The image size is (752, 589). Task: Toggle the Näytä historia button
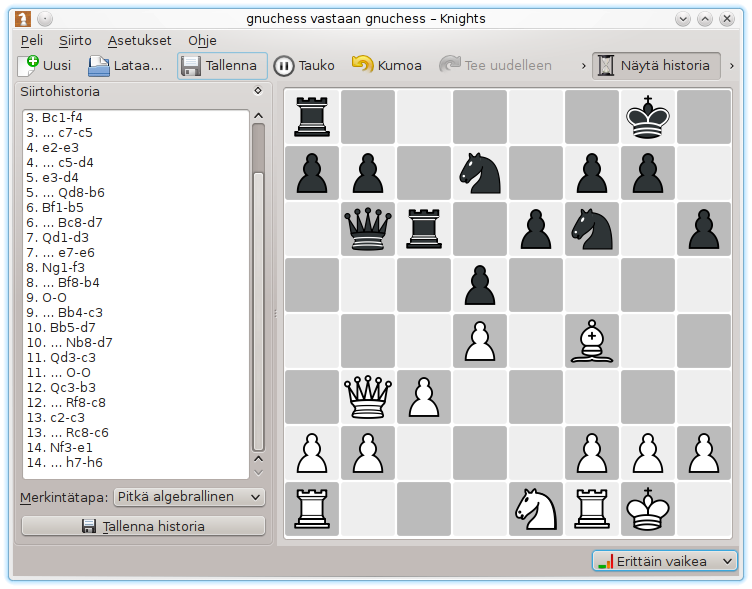655,66
